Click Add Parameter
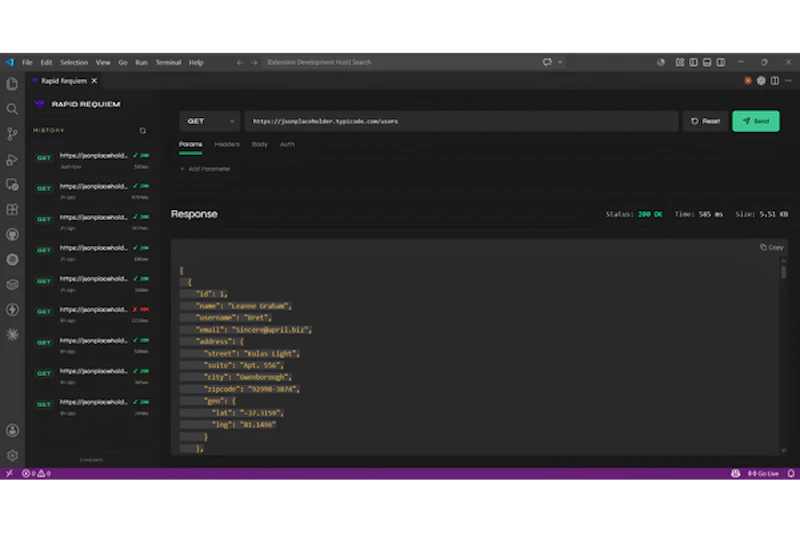800x533 pixels. [205, 169]
